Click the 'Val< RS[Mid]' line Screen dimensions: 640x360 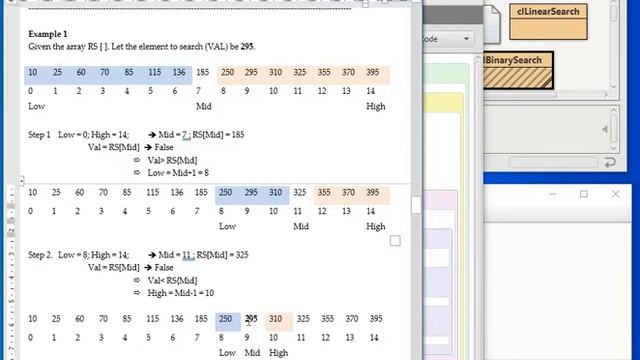pos(172,280)
